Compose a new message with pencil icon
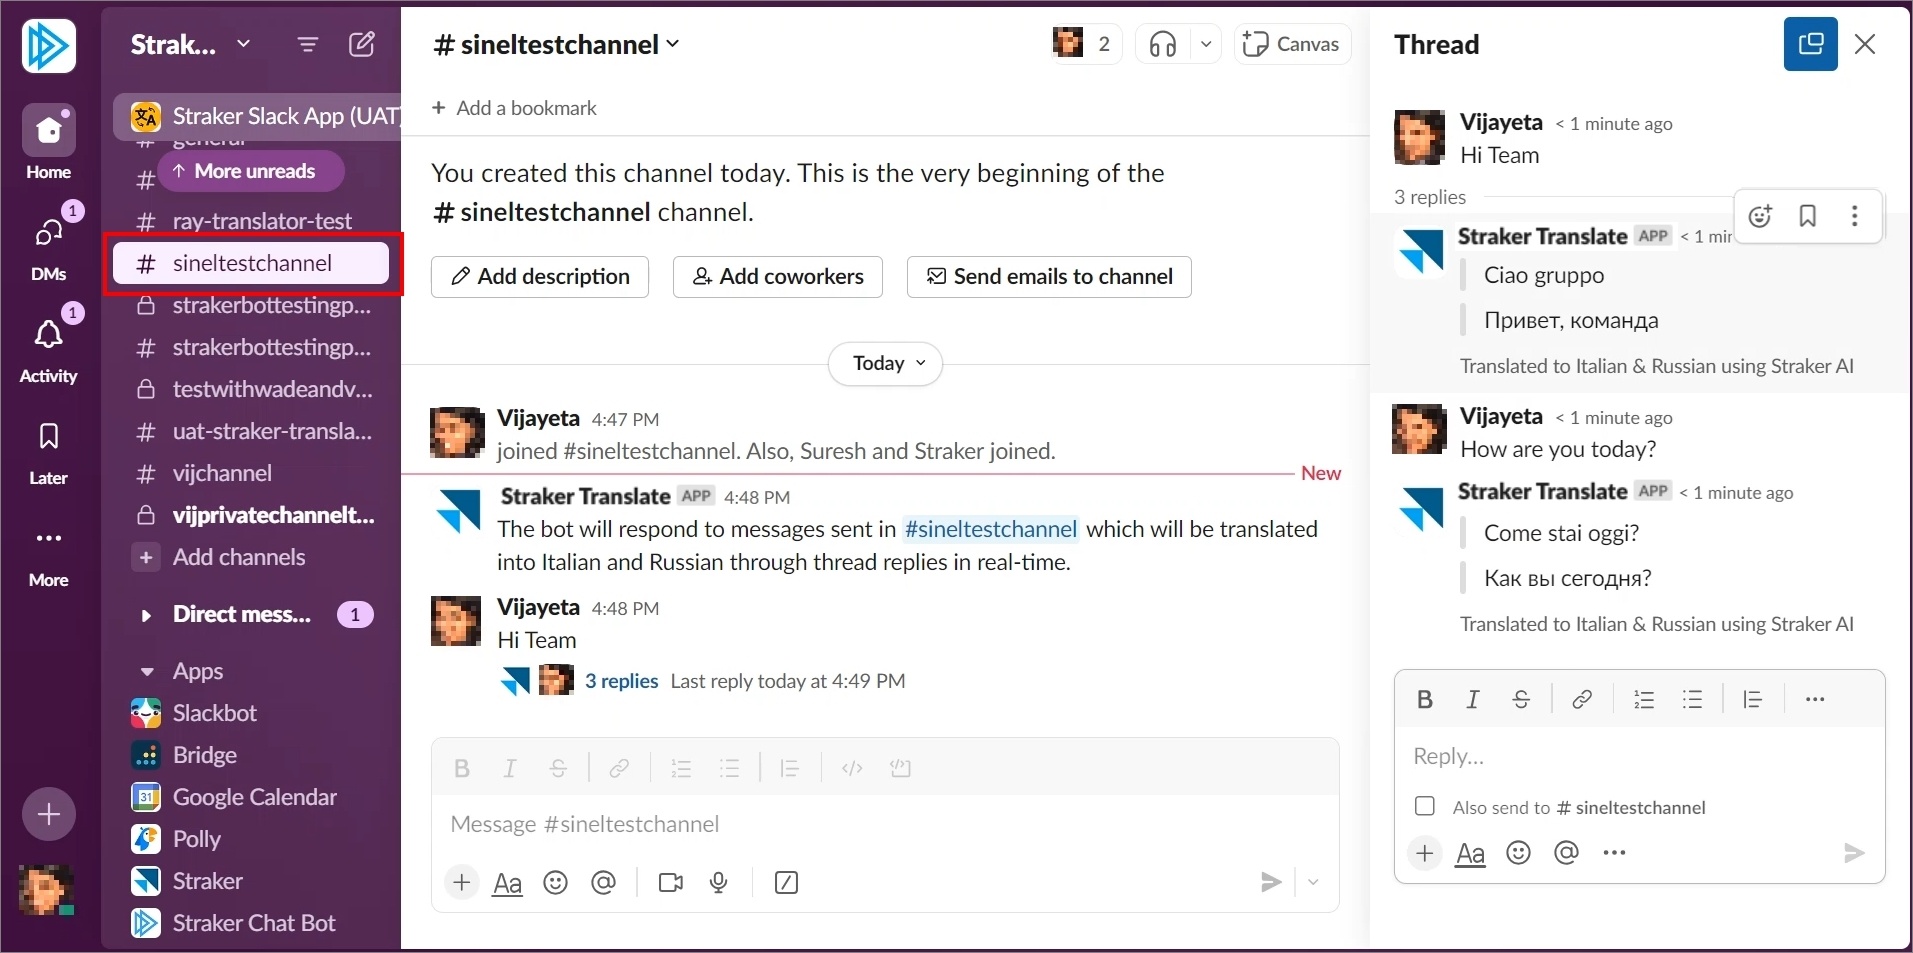1913x953 pixels. pos(362,44)
